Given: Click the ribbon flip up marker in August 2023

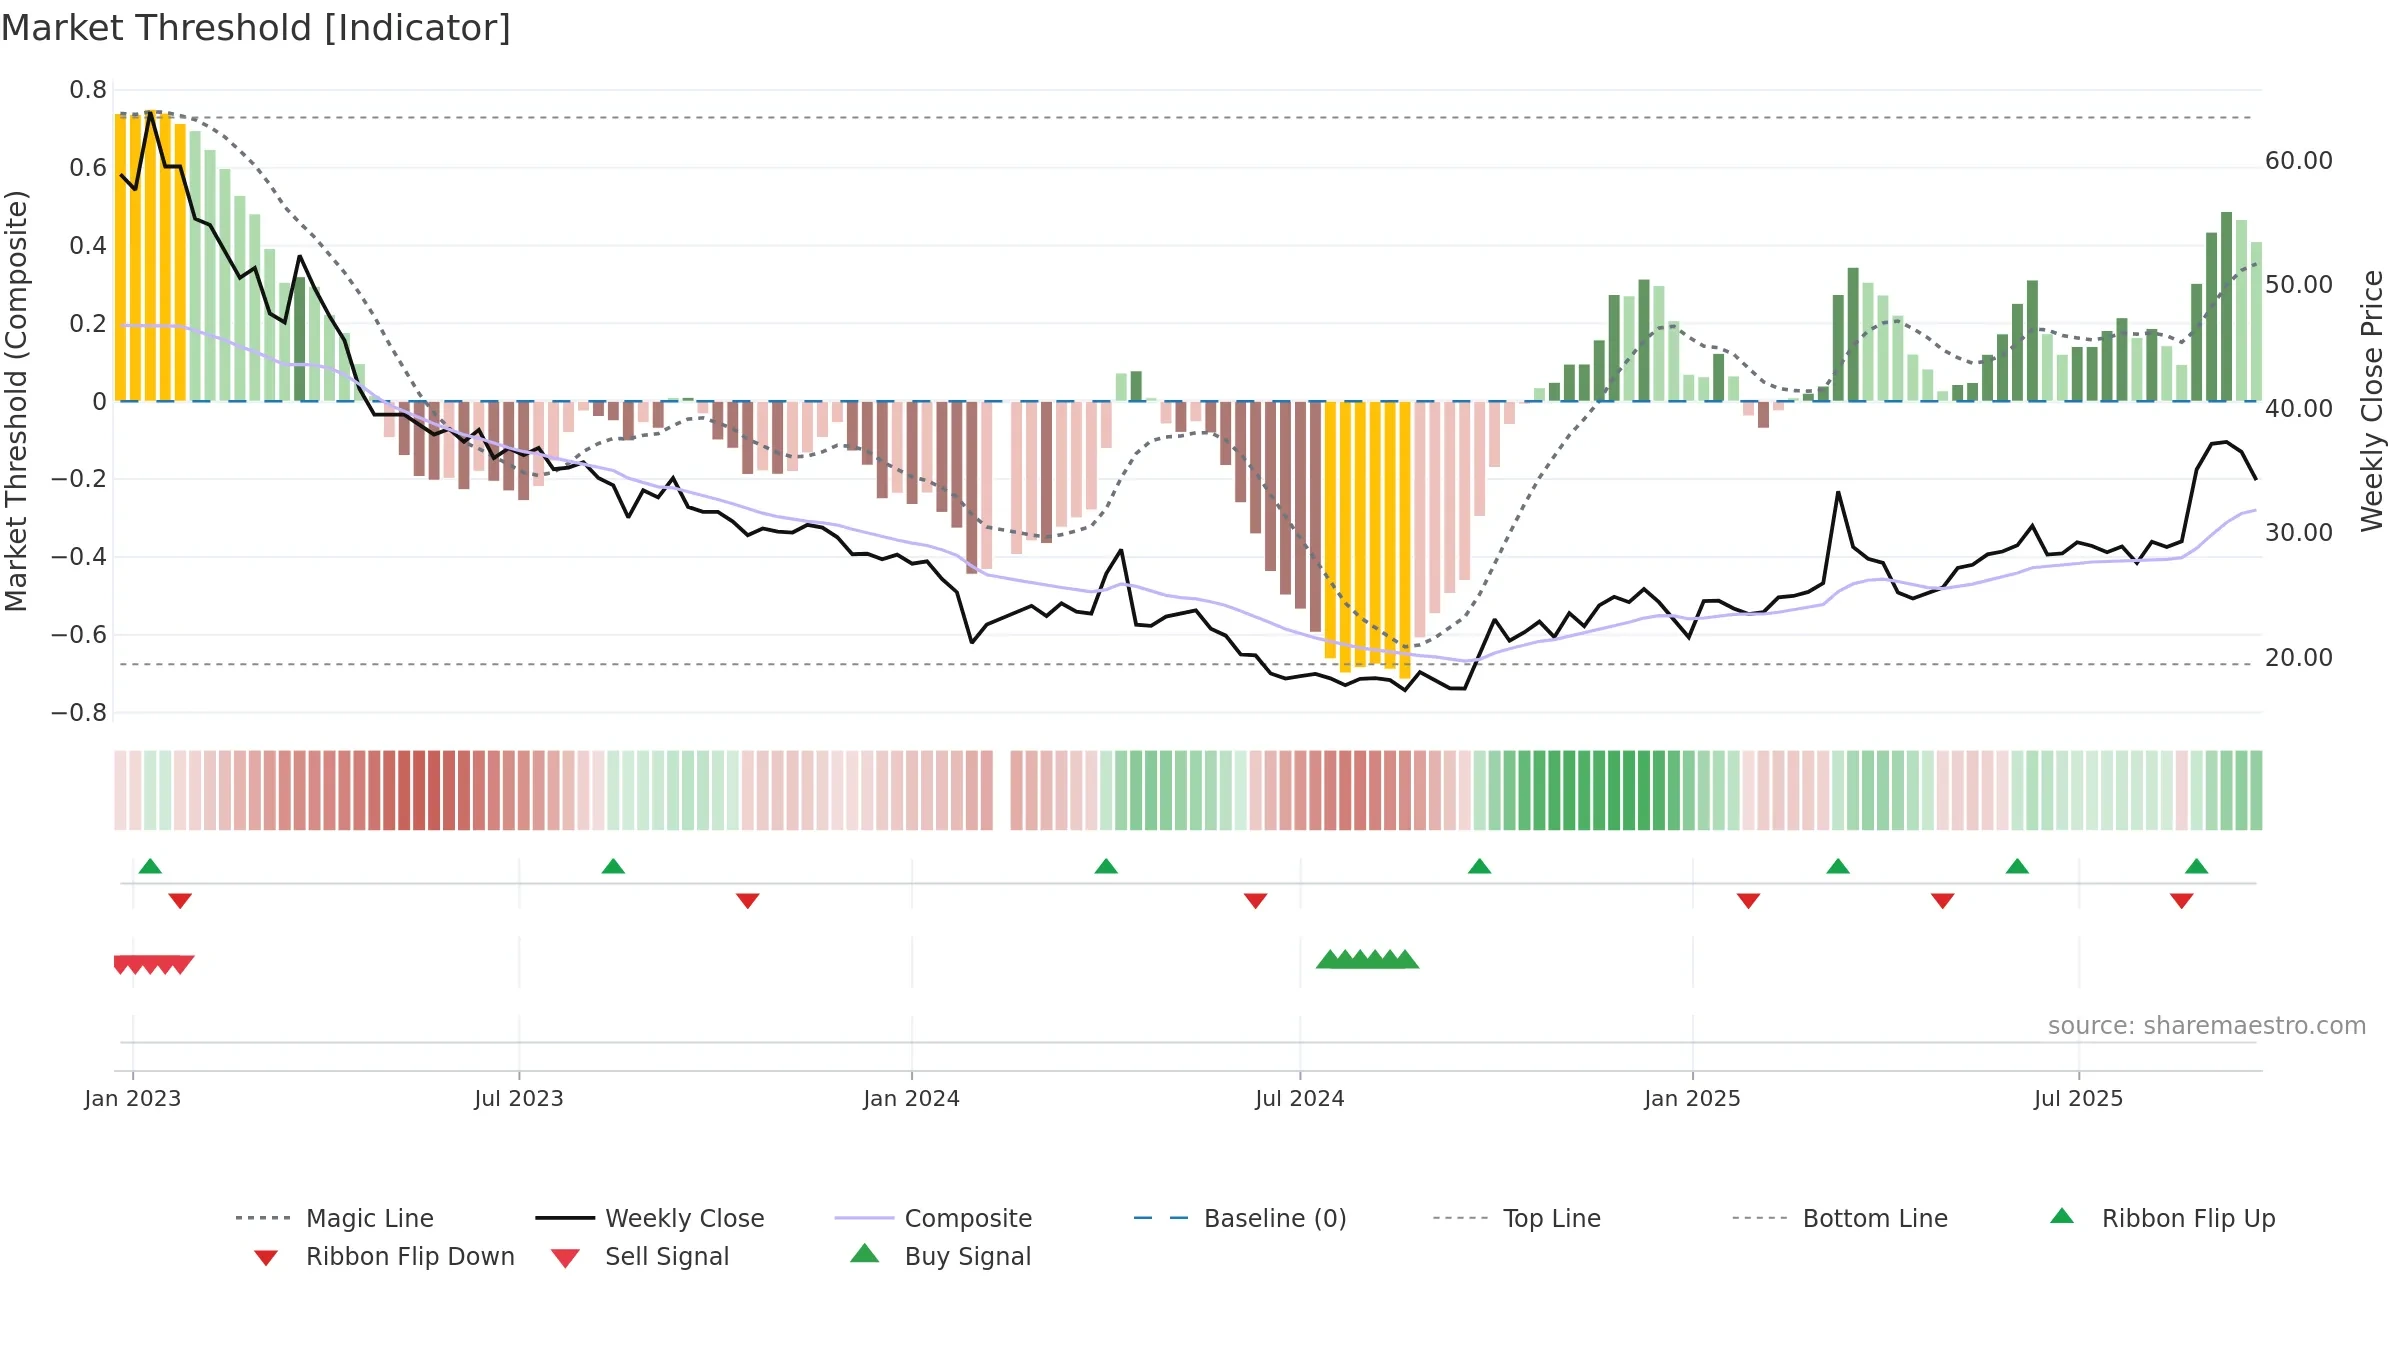Looking at the screenshot, I should point(613,866).
